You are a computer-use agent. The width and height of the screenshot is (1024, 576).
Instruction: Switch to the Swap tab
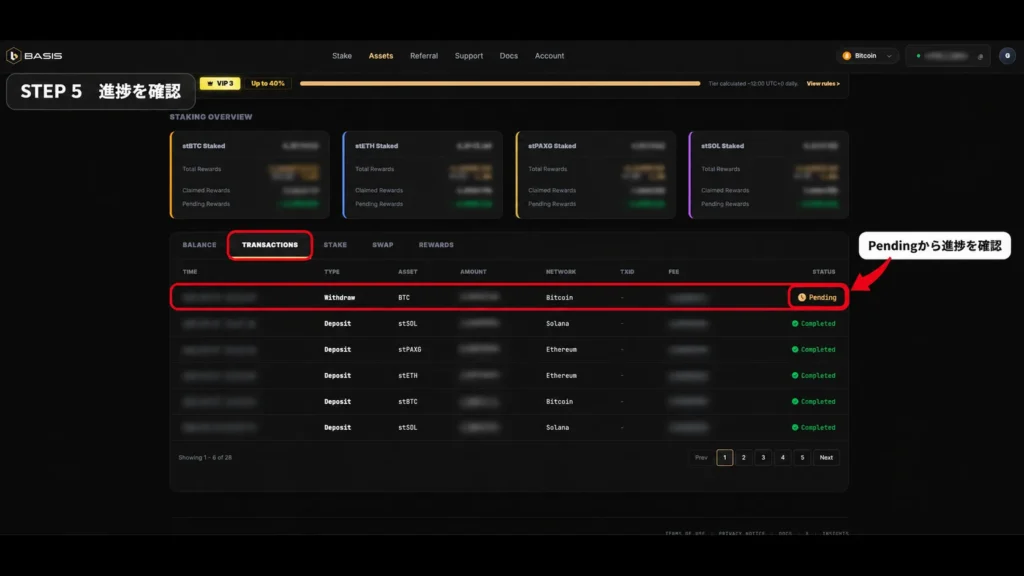[383, 245]
